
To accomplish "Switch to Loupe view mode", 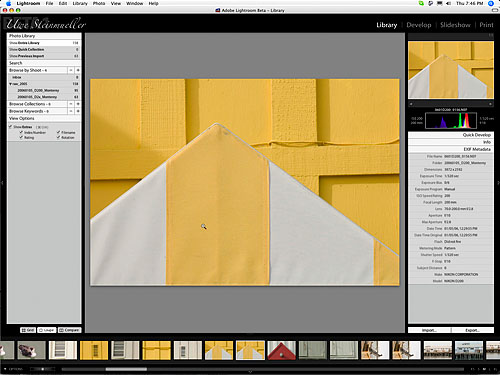I will point(47,330).
